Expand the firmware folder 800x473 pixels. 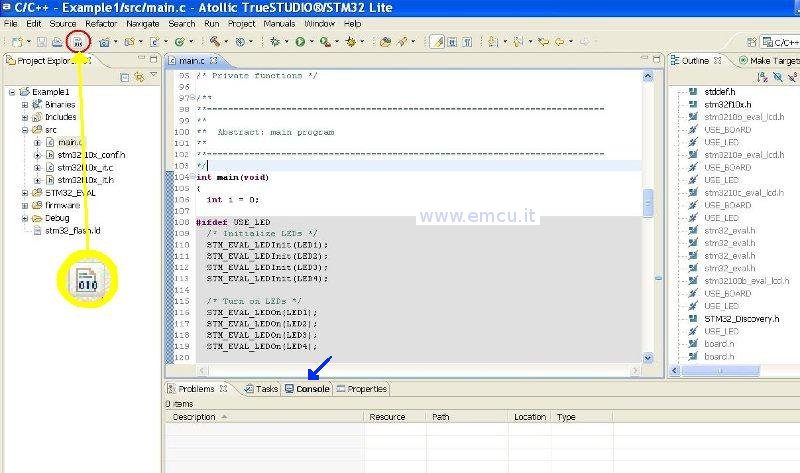click(x=24, y=206)
